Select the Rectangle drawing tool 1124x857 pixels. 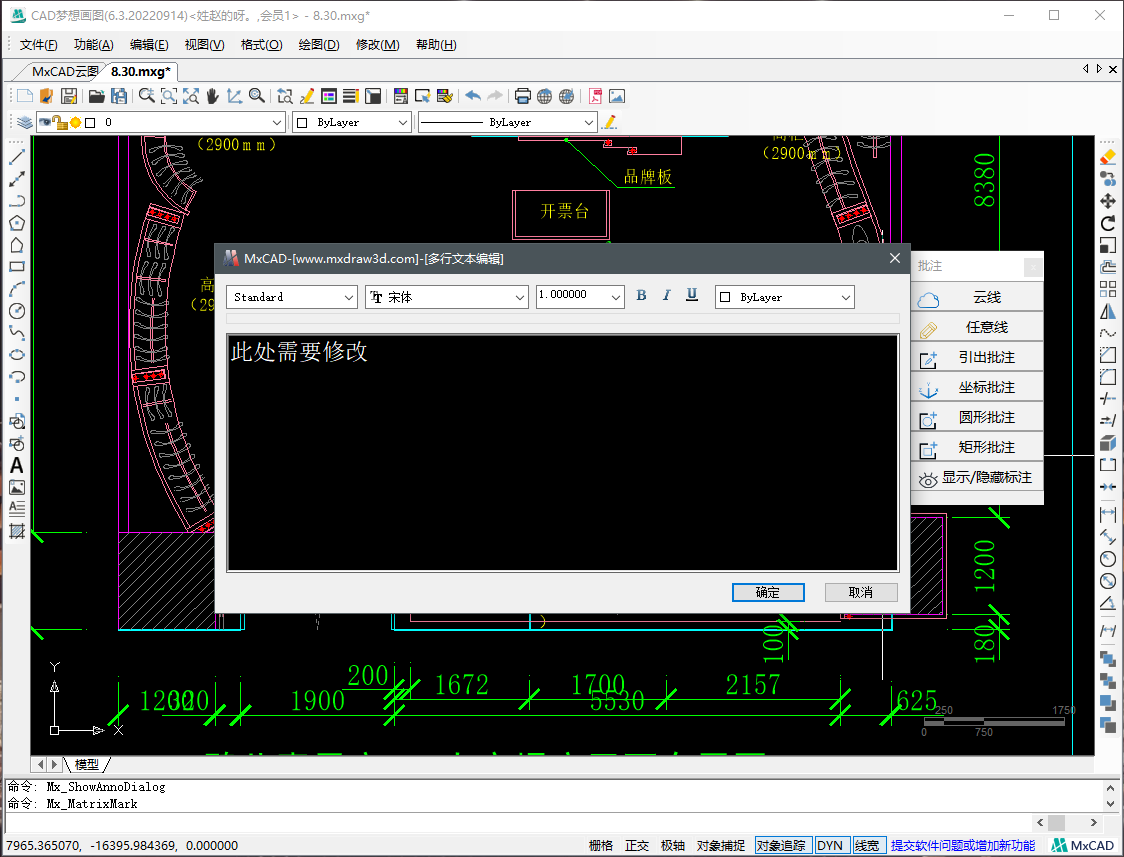[x=16, y=267]
